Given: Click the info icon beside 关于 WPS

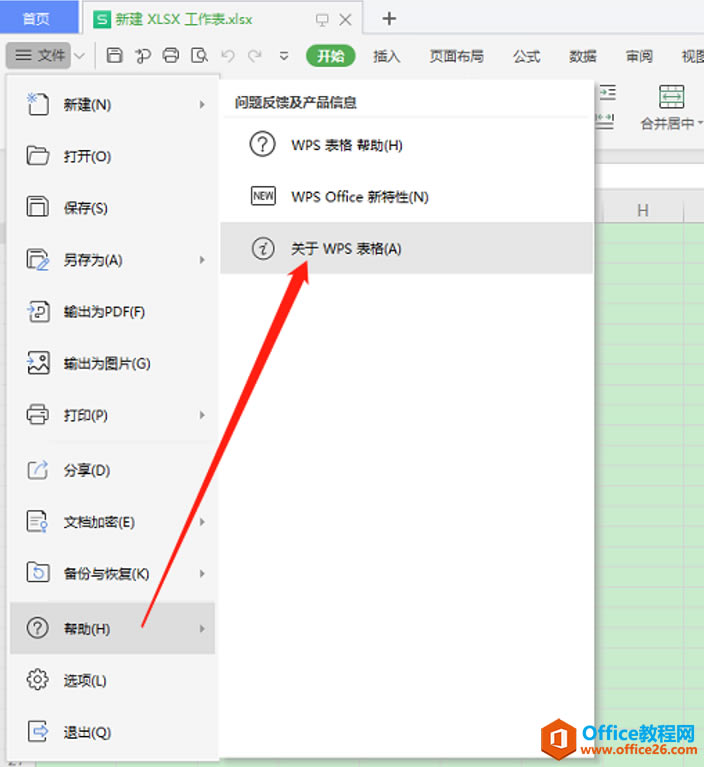Looking at the screenshot, I should tap(263, 248).
